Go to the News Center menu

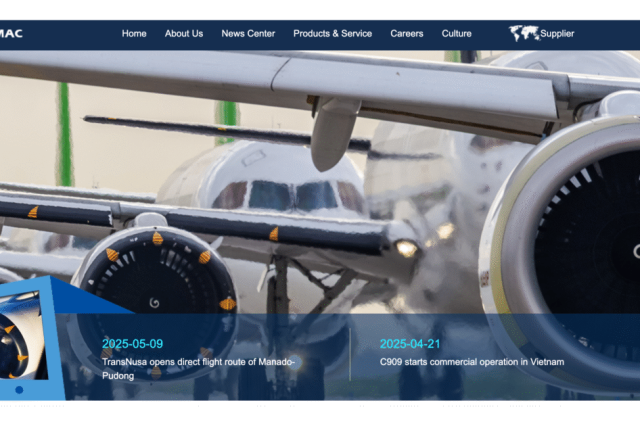248,33
